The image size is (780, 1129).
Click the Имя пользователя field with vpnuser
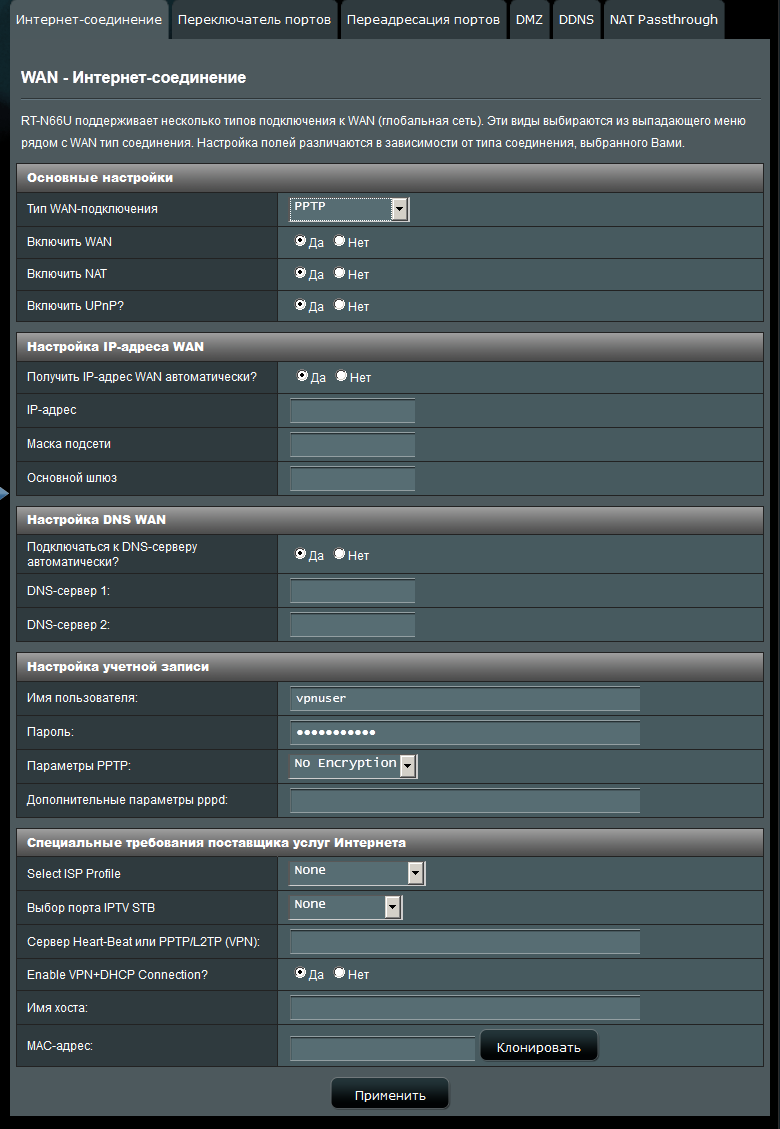pyautogui.click(x=465, y=698)
